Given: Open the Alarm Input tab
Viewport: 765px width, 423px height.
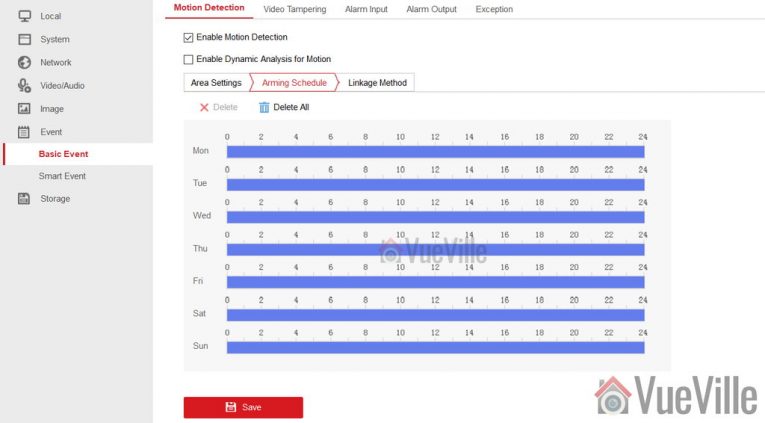Looking at the screenshot, I should pyautogui.click(x=366, y=9).
